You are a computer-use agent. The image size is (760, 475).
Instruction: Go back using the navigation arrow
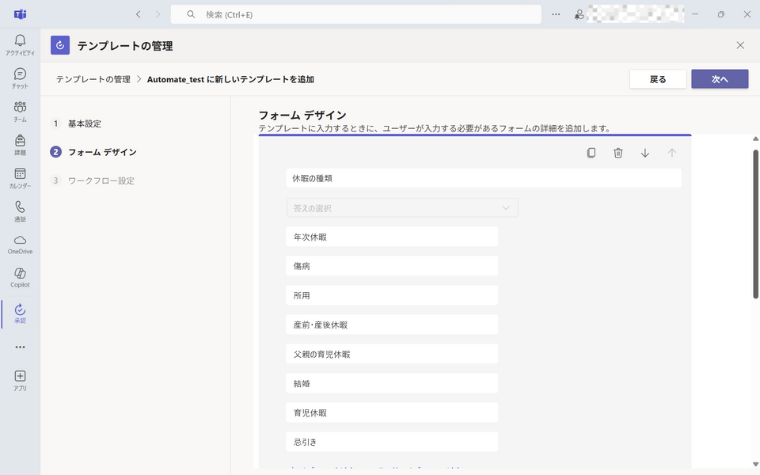138,15
